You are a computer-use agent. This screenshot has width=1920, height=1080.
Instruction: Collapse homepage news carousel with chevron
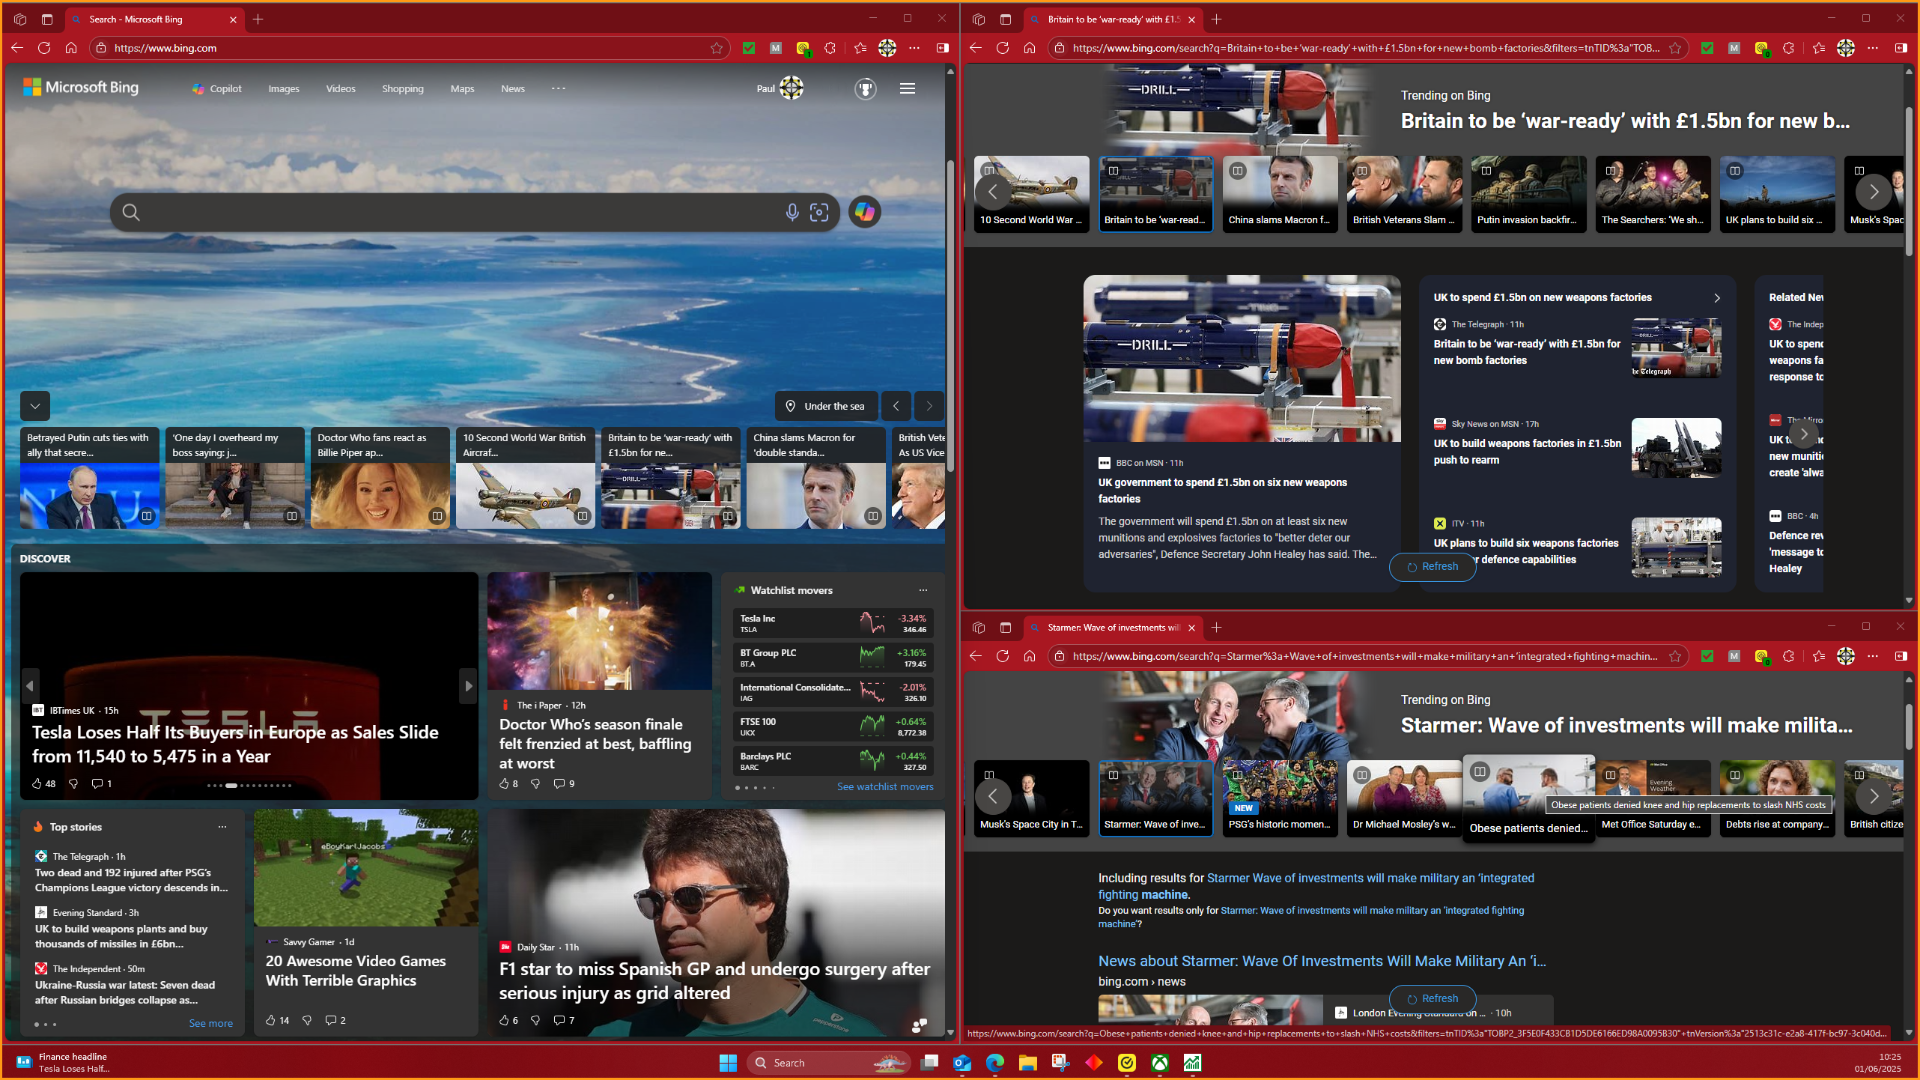(35, 406)
